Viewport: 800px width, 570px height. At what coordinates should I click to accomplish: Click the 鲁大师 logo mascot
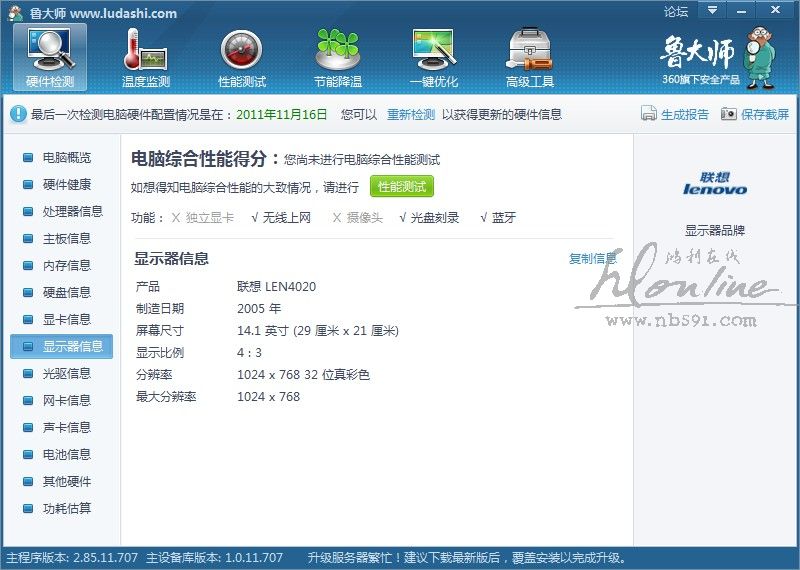[x=760, y=57]
